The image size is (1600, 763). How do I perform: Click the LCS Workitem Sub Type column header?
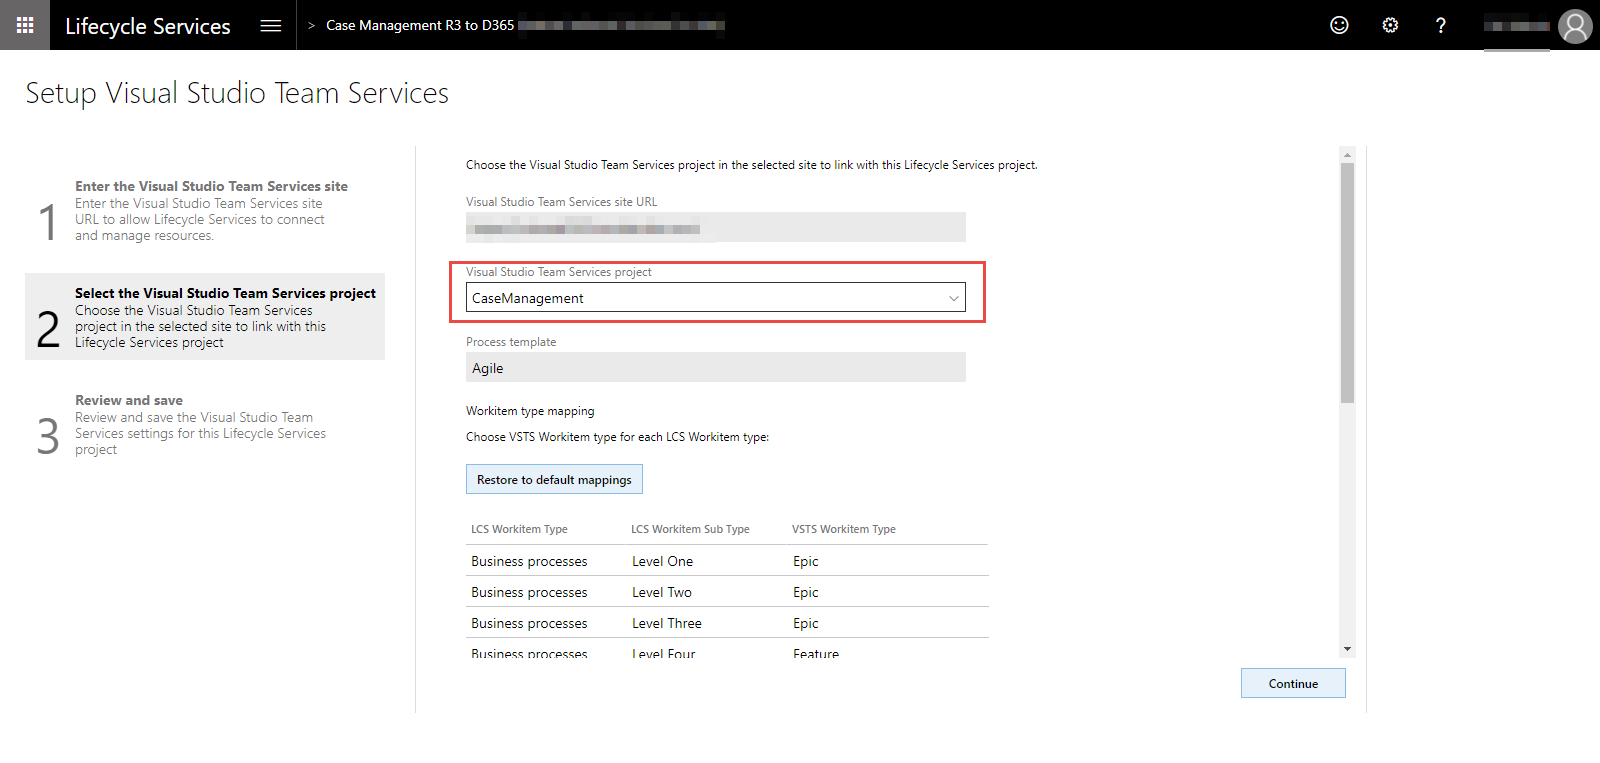coord(690,529)
